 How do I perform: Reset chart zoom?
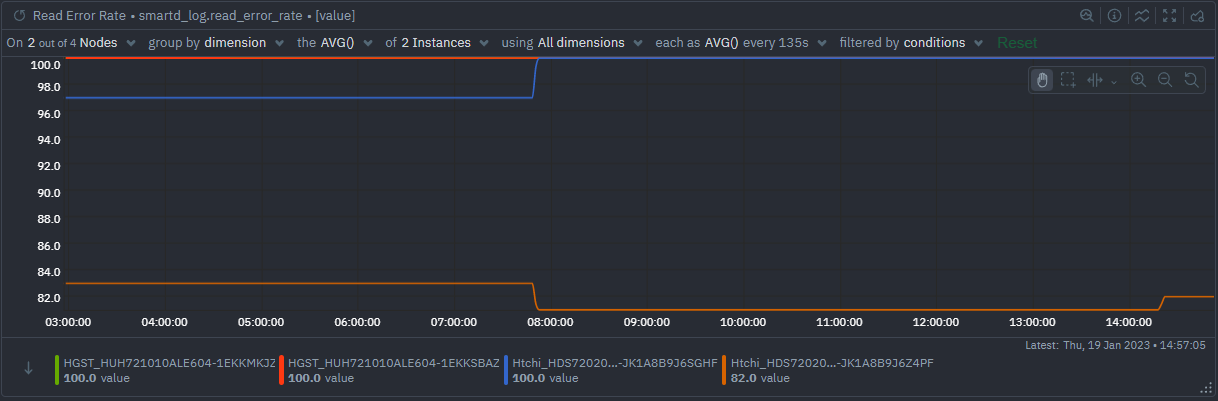(1190, 80)
